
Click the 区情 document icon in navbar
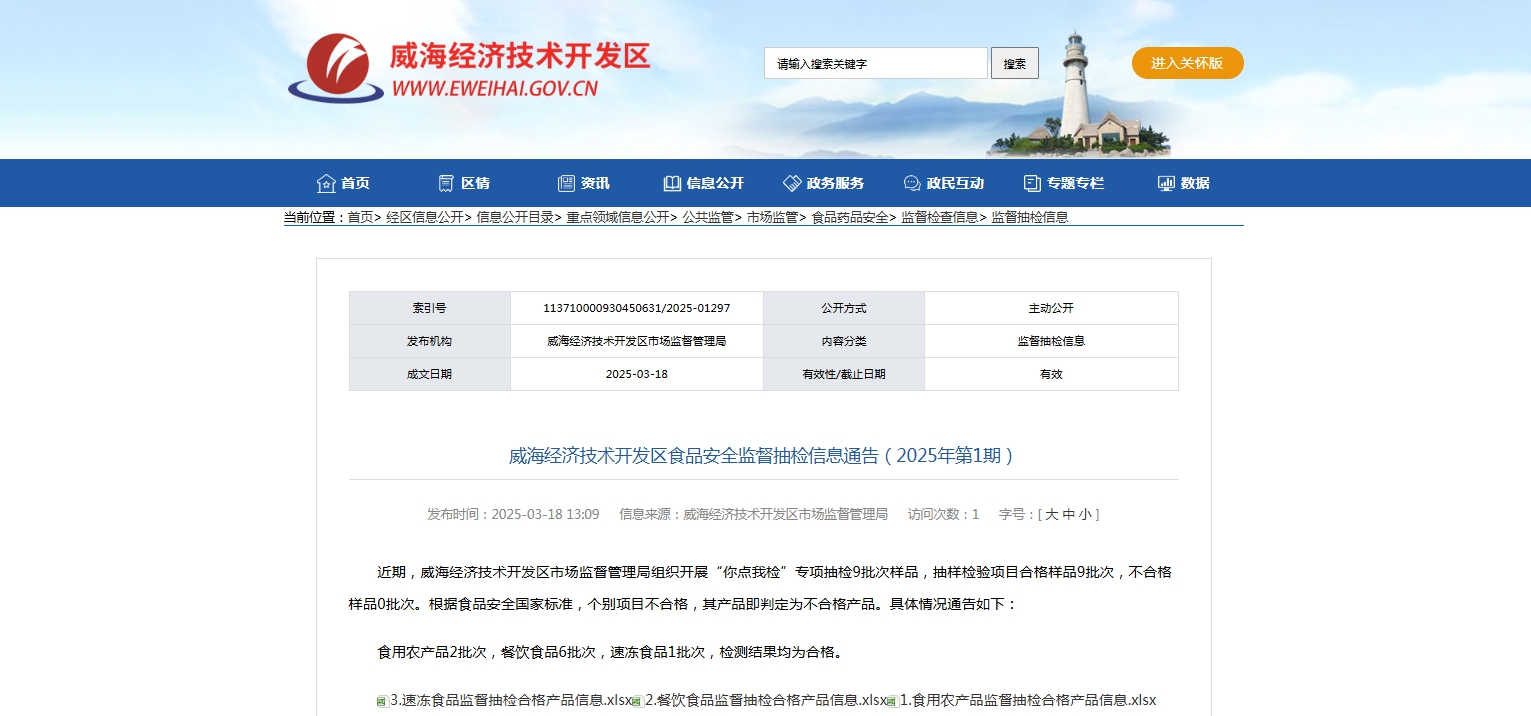pyautogui.click(x=446, y=183)
